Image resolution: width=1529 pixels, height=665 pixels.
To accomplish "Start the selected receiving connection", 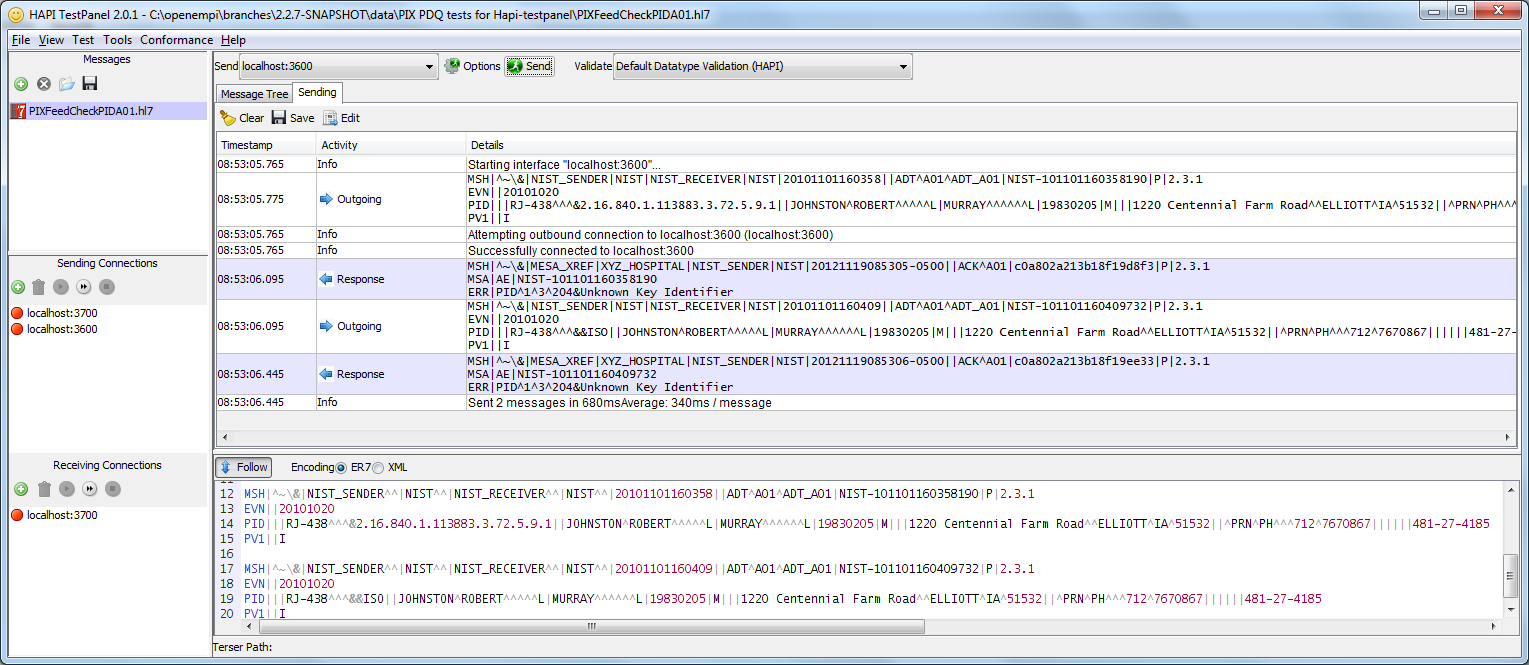I will pos(67,489).
